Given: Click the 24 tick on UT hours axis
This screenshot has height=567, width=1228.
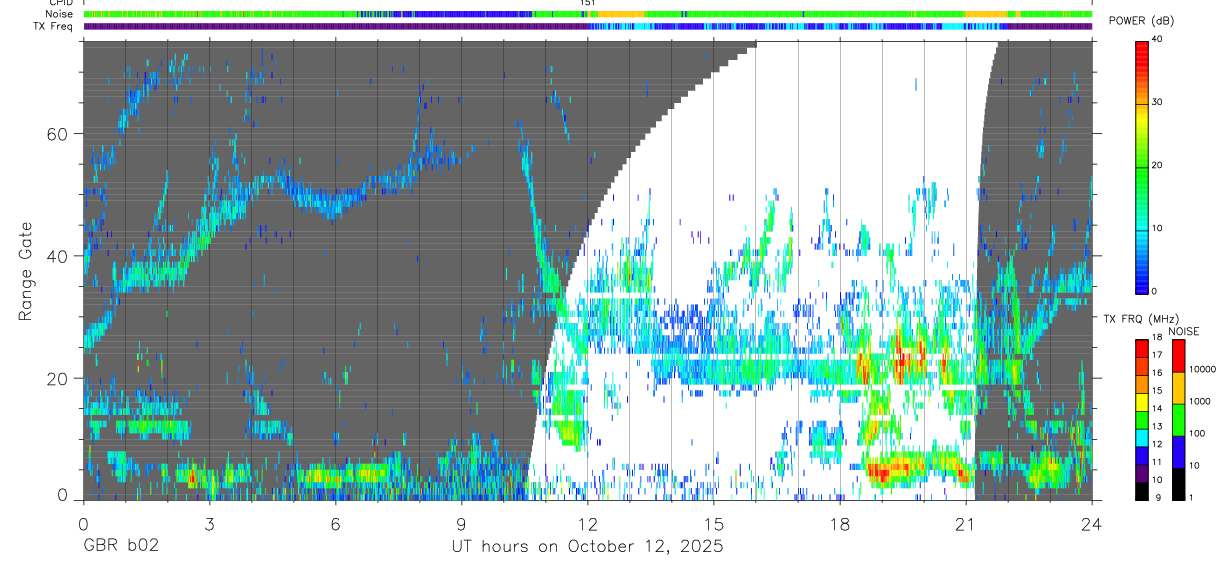Looking at the screenshot, I should coord(1092,523).
